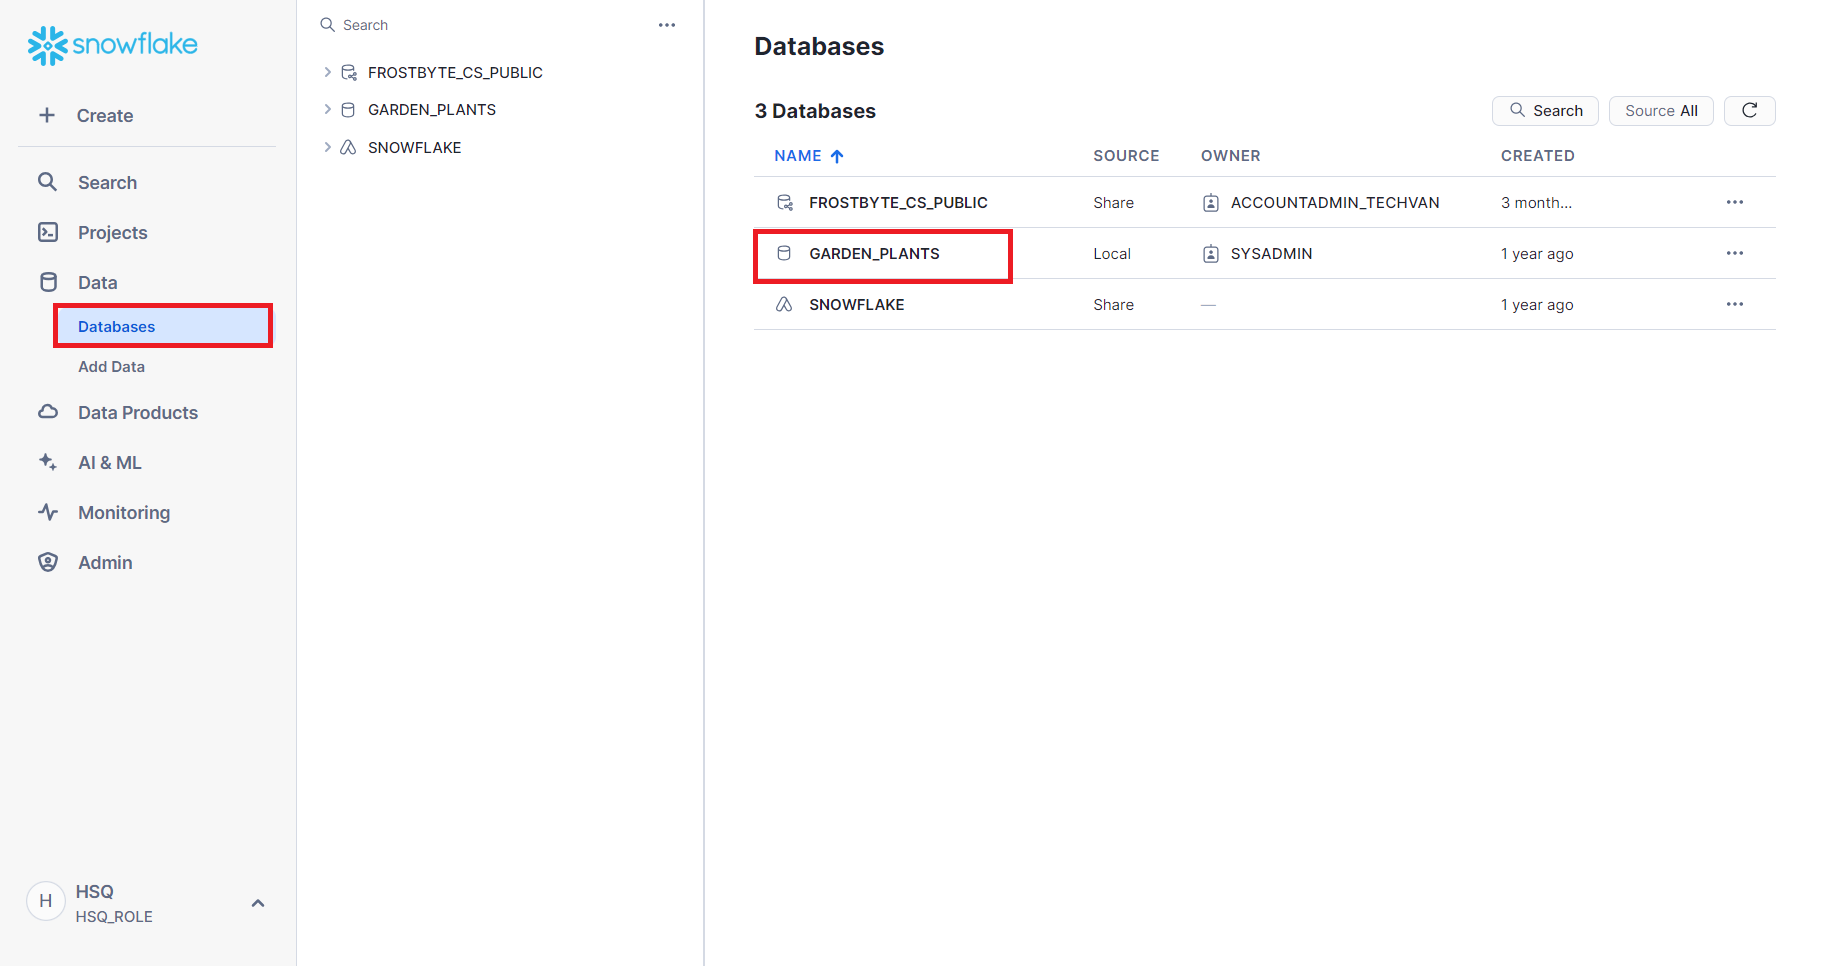This screenshot has width=1823, height=966.
Task: Expand the SNOWFLAKE tree node
Action: click(x=327, y=147)
